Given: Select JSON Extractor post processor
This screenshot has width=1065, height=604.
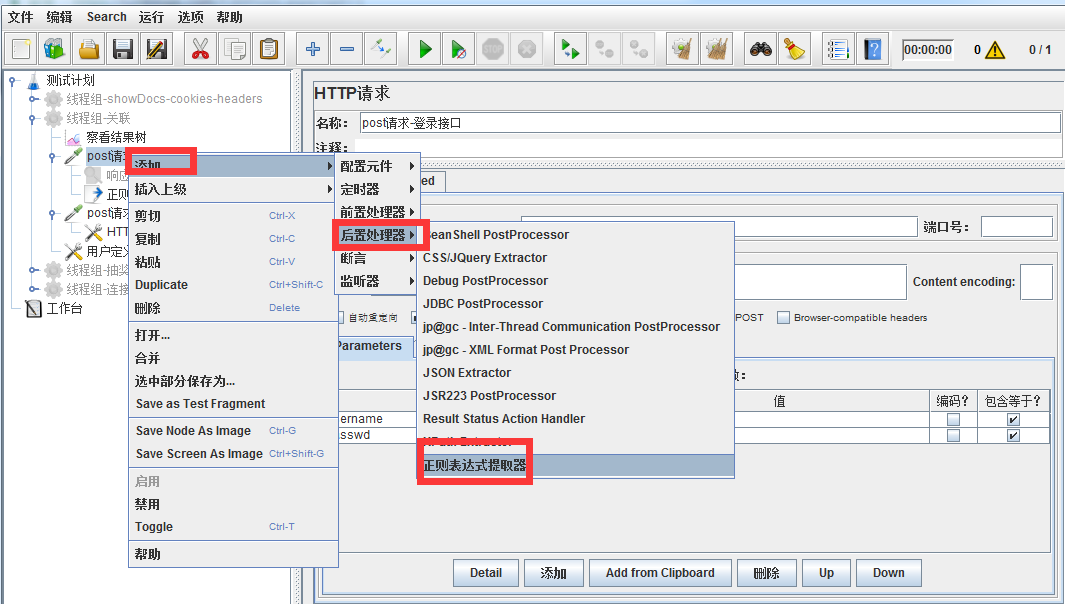Looking at the screenshot, I should click(x=576, y=372).
